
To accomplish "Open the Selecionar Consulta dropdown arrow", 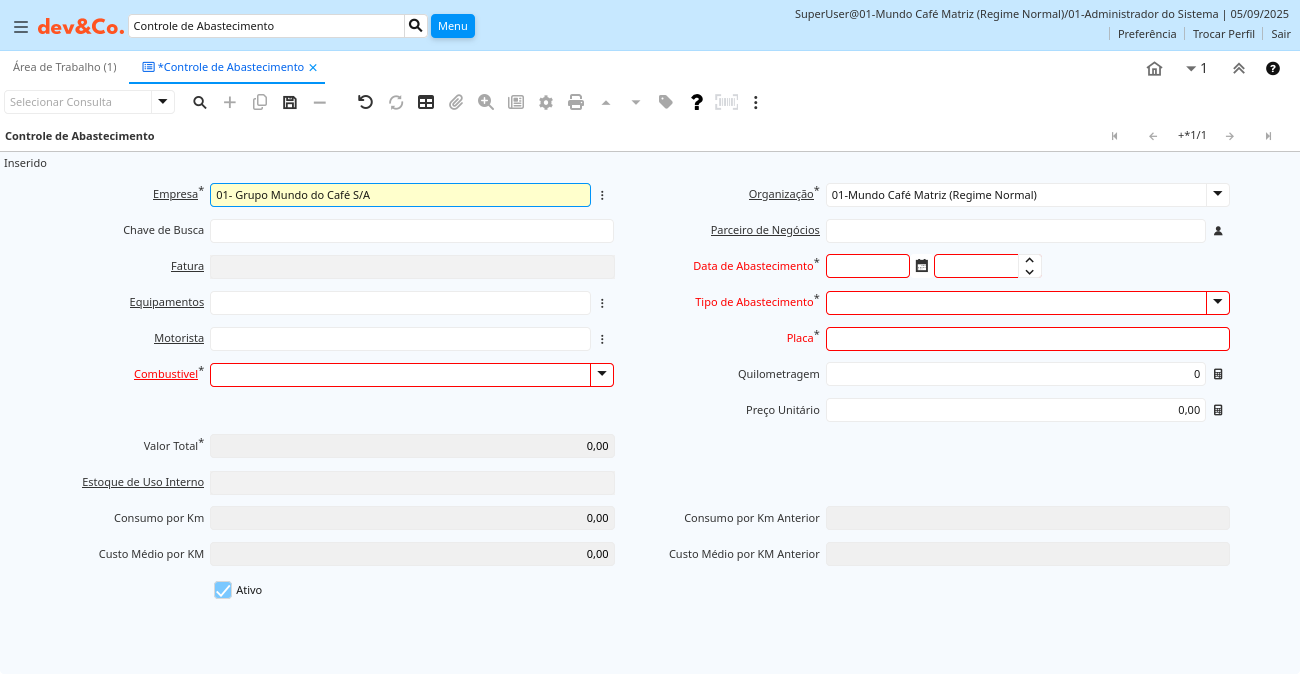I will pos(162,102).
